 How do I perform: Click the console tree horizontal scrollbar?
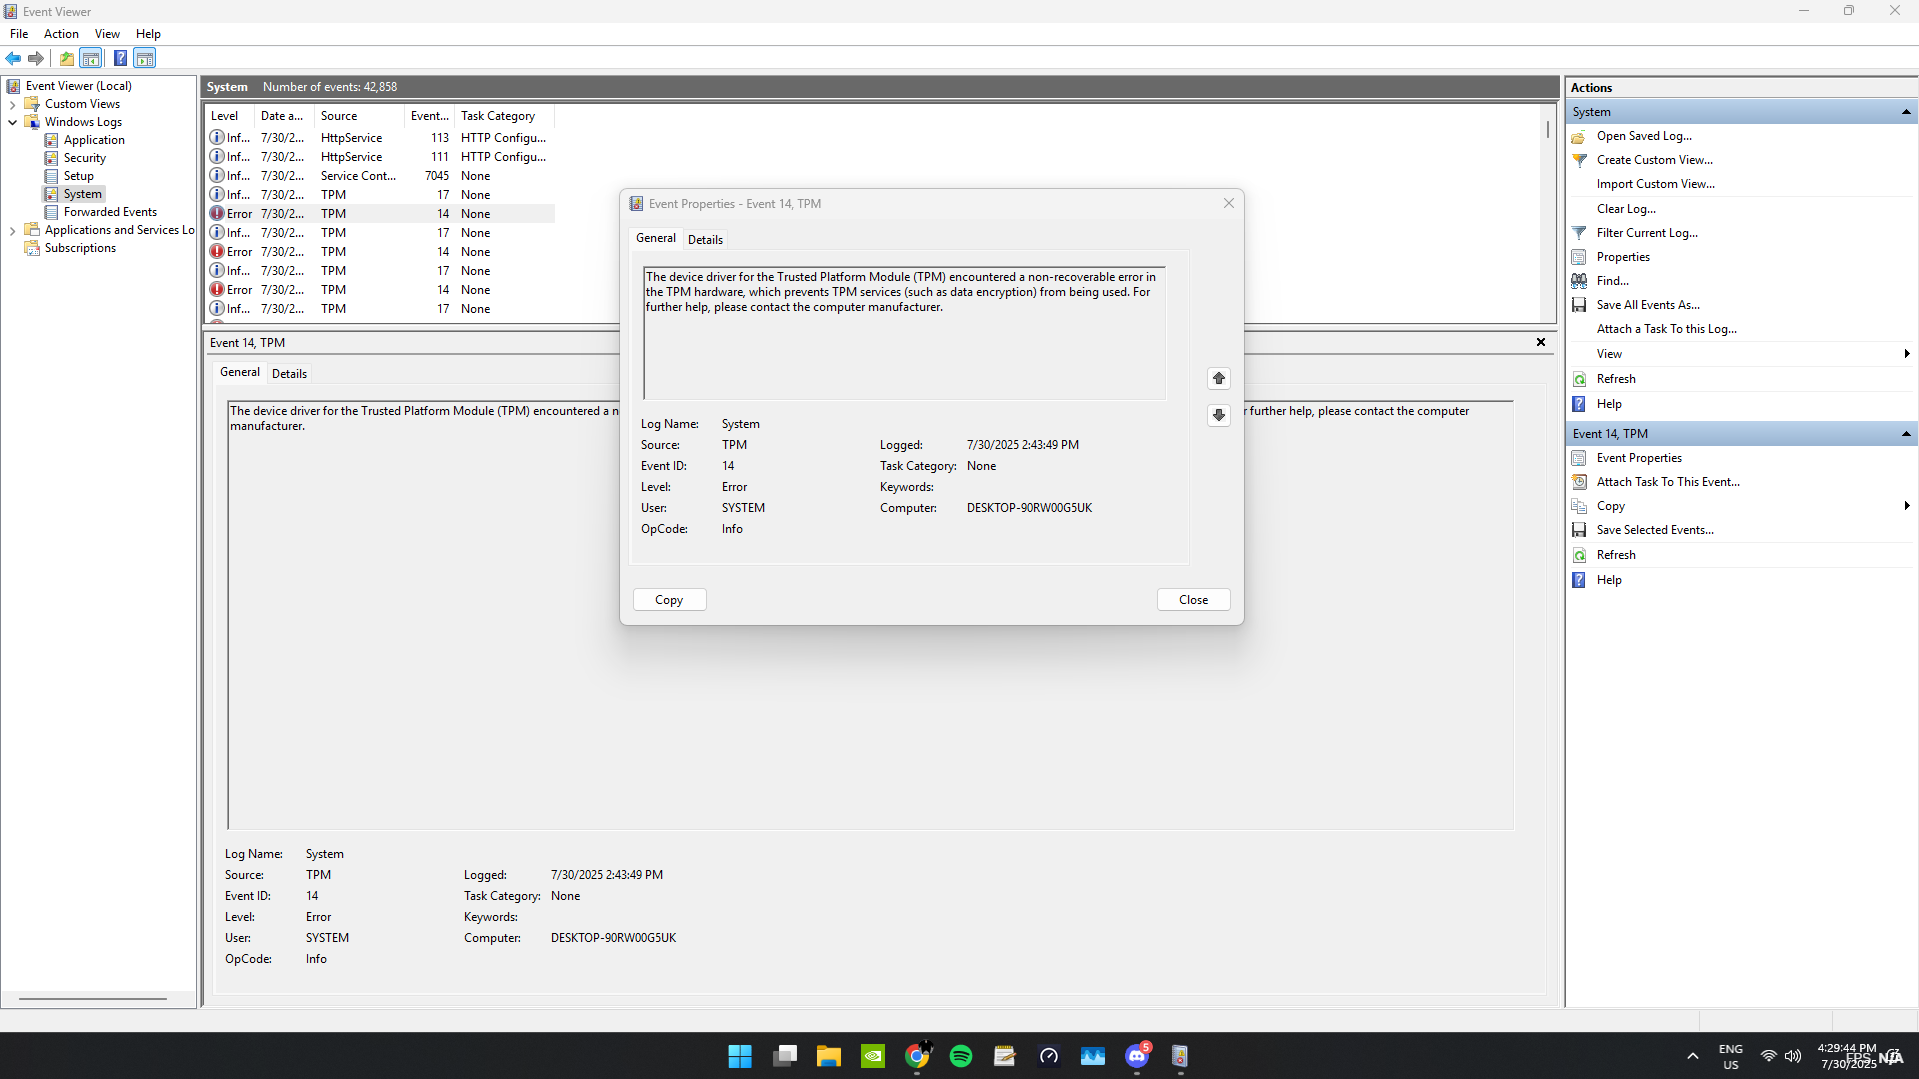93,998
